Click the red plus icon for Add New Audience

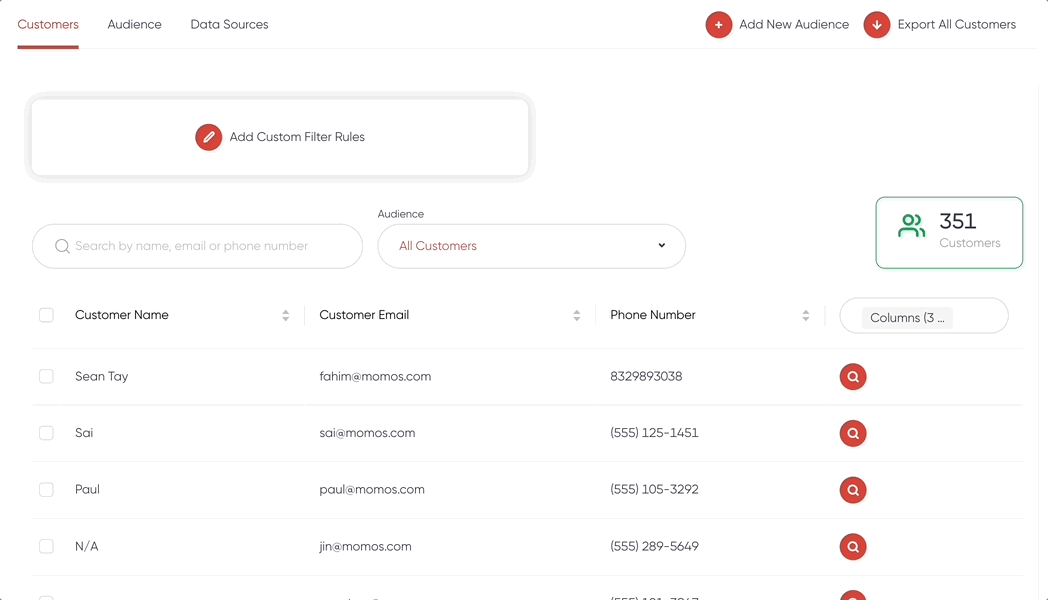(718, 25)
